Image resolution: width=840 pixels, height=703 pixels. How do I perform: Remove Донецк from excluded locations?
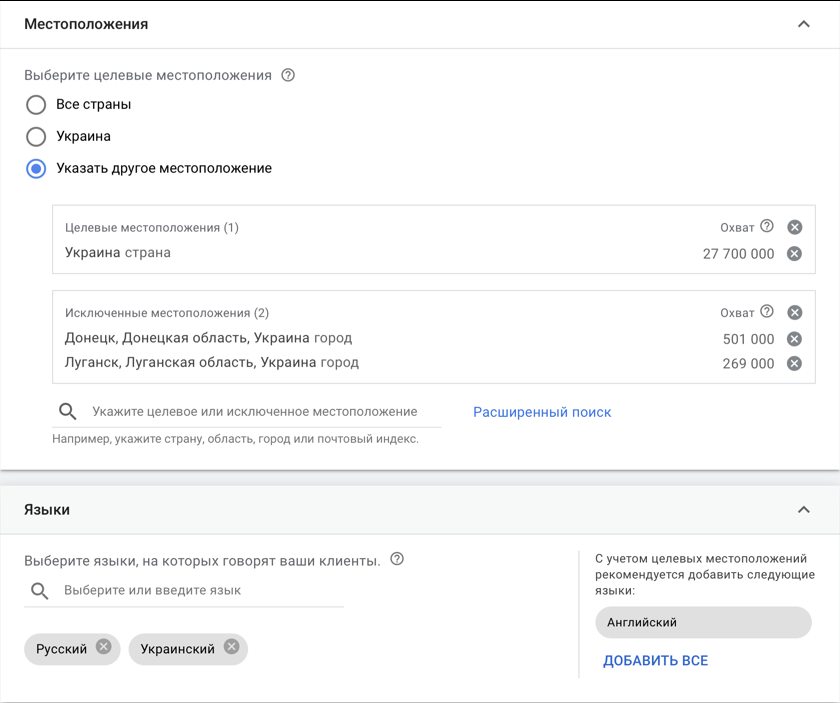click(x=794, y=339)
